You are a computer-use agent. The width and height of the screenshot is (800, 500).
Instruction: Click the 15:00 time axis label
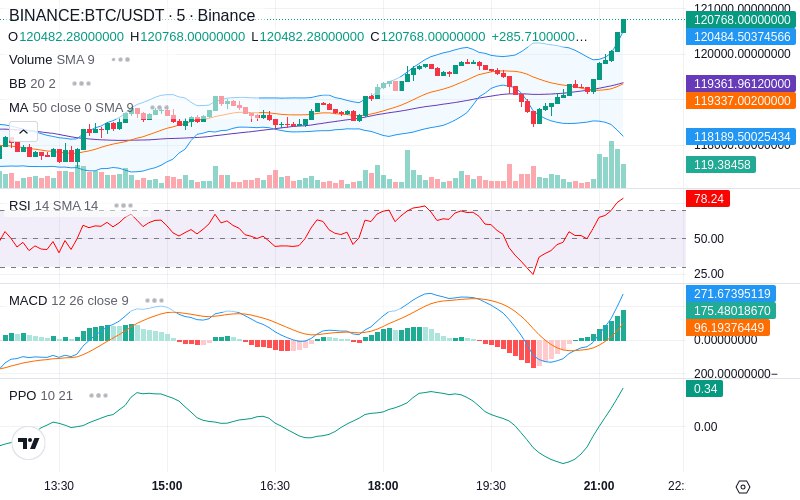pyautogui.click(x=167, y=486)
